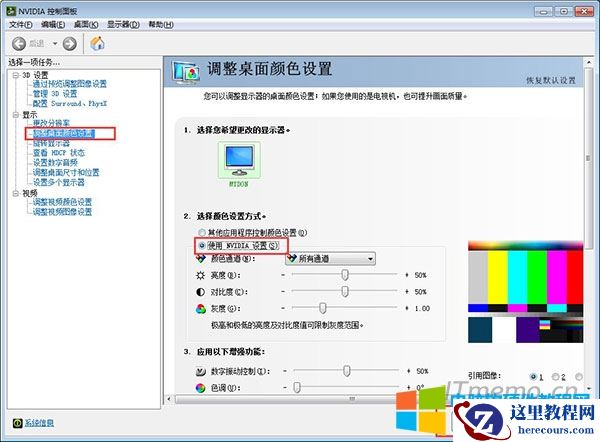Click the 灰度 RGB circles icon

[201, 308]
